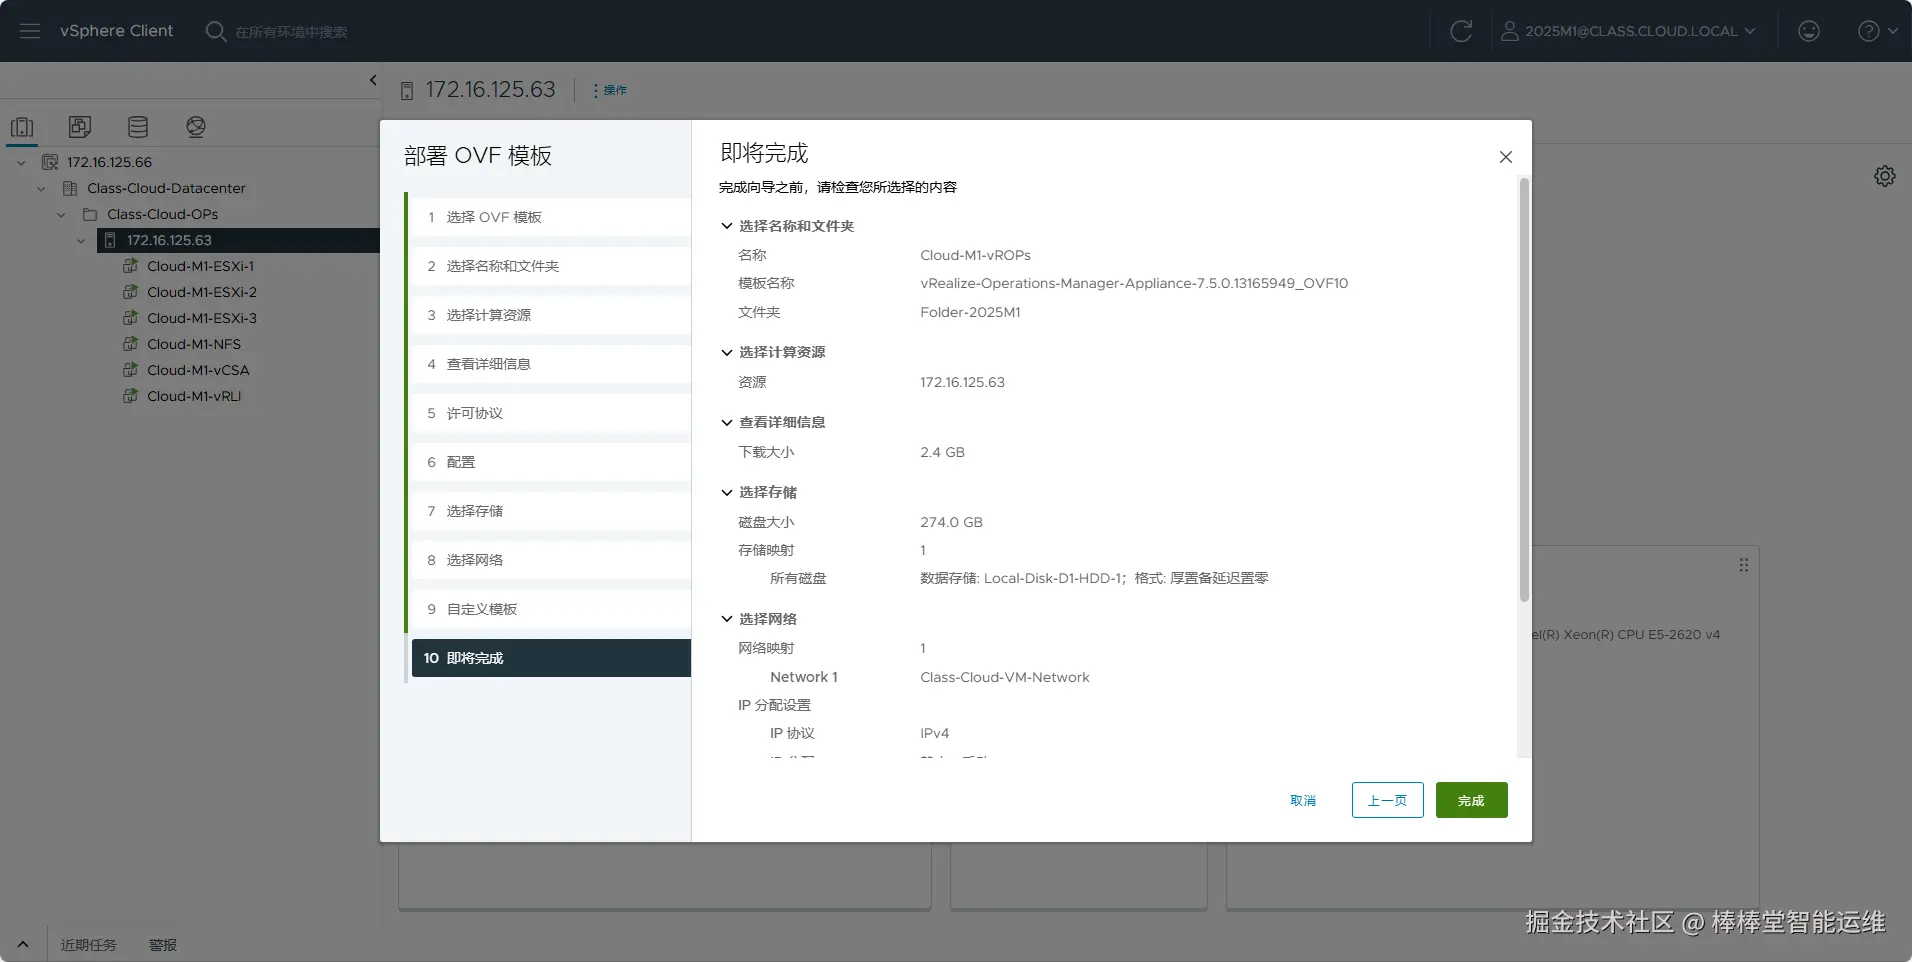Viewport: 1912px width, 962px height.
Task: Select the Cloud-M1-NFS tree item
Action: (x=194, y=344)
